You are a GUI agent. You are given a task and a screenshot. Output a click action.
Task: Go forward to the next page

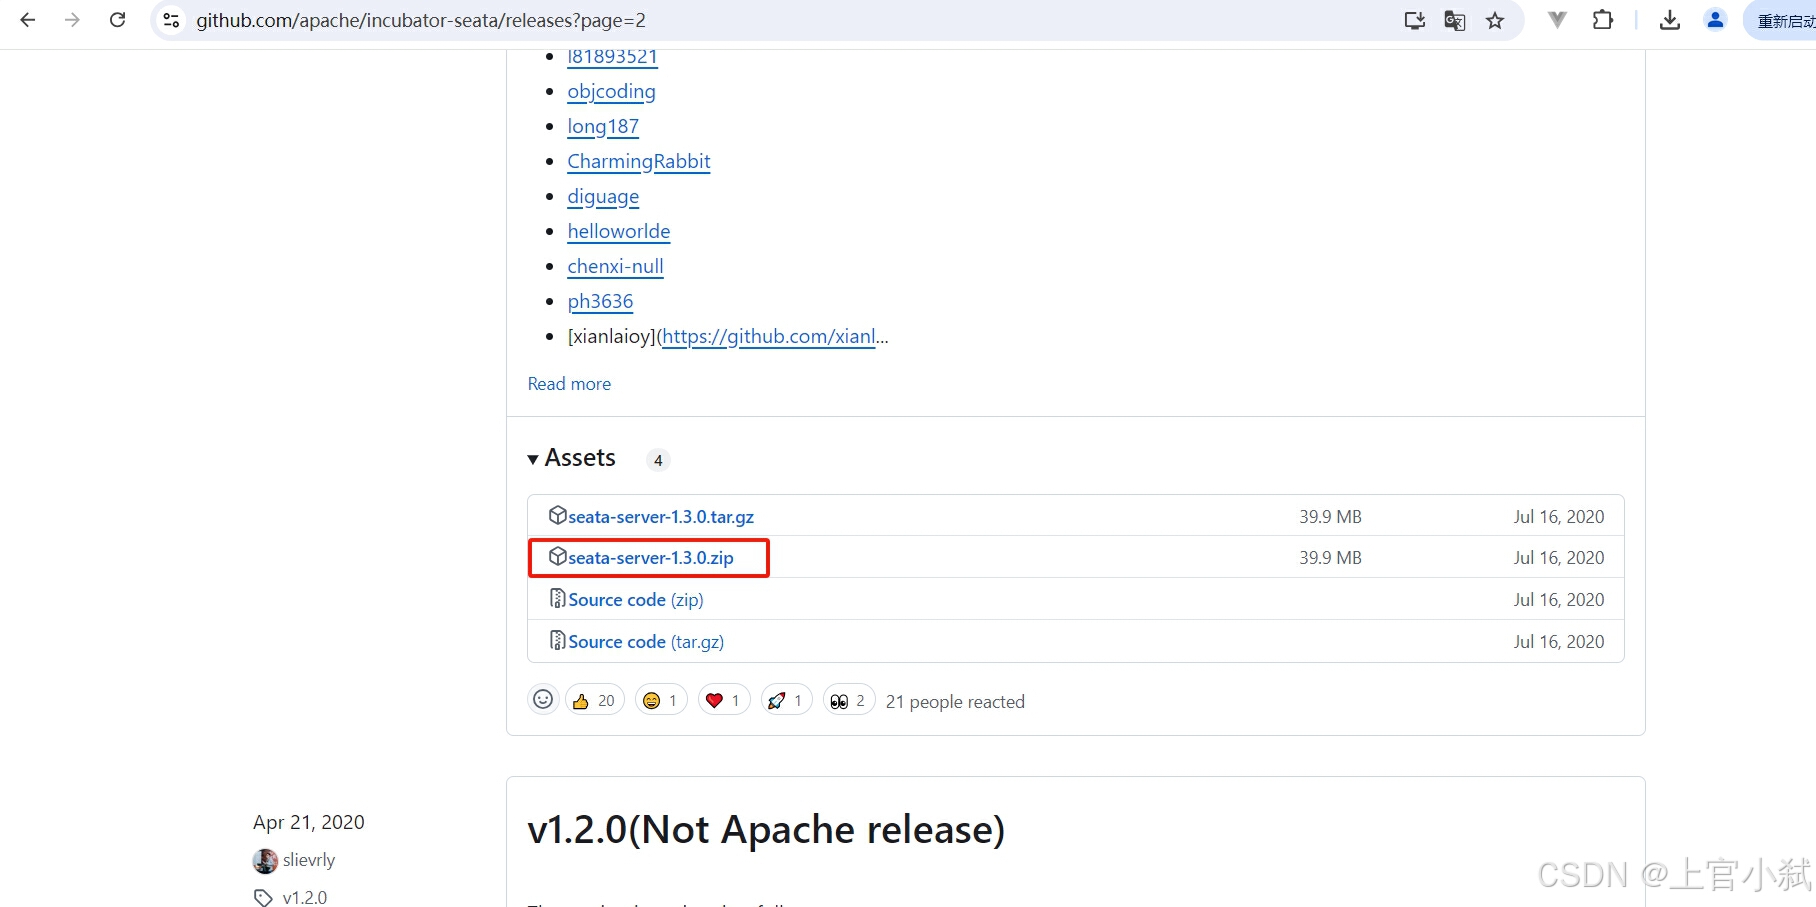coord(72,20)
